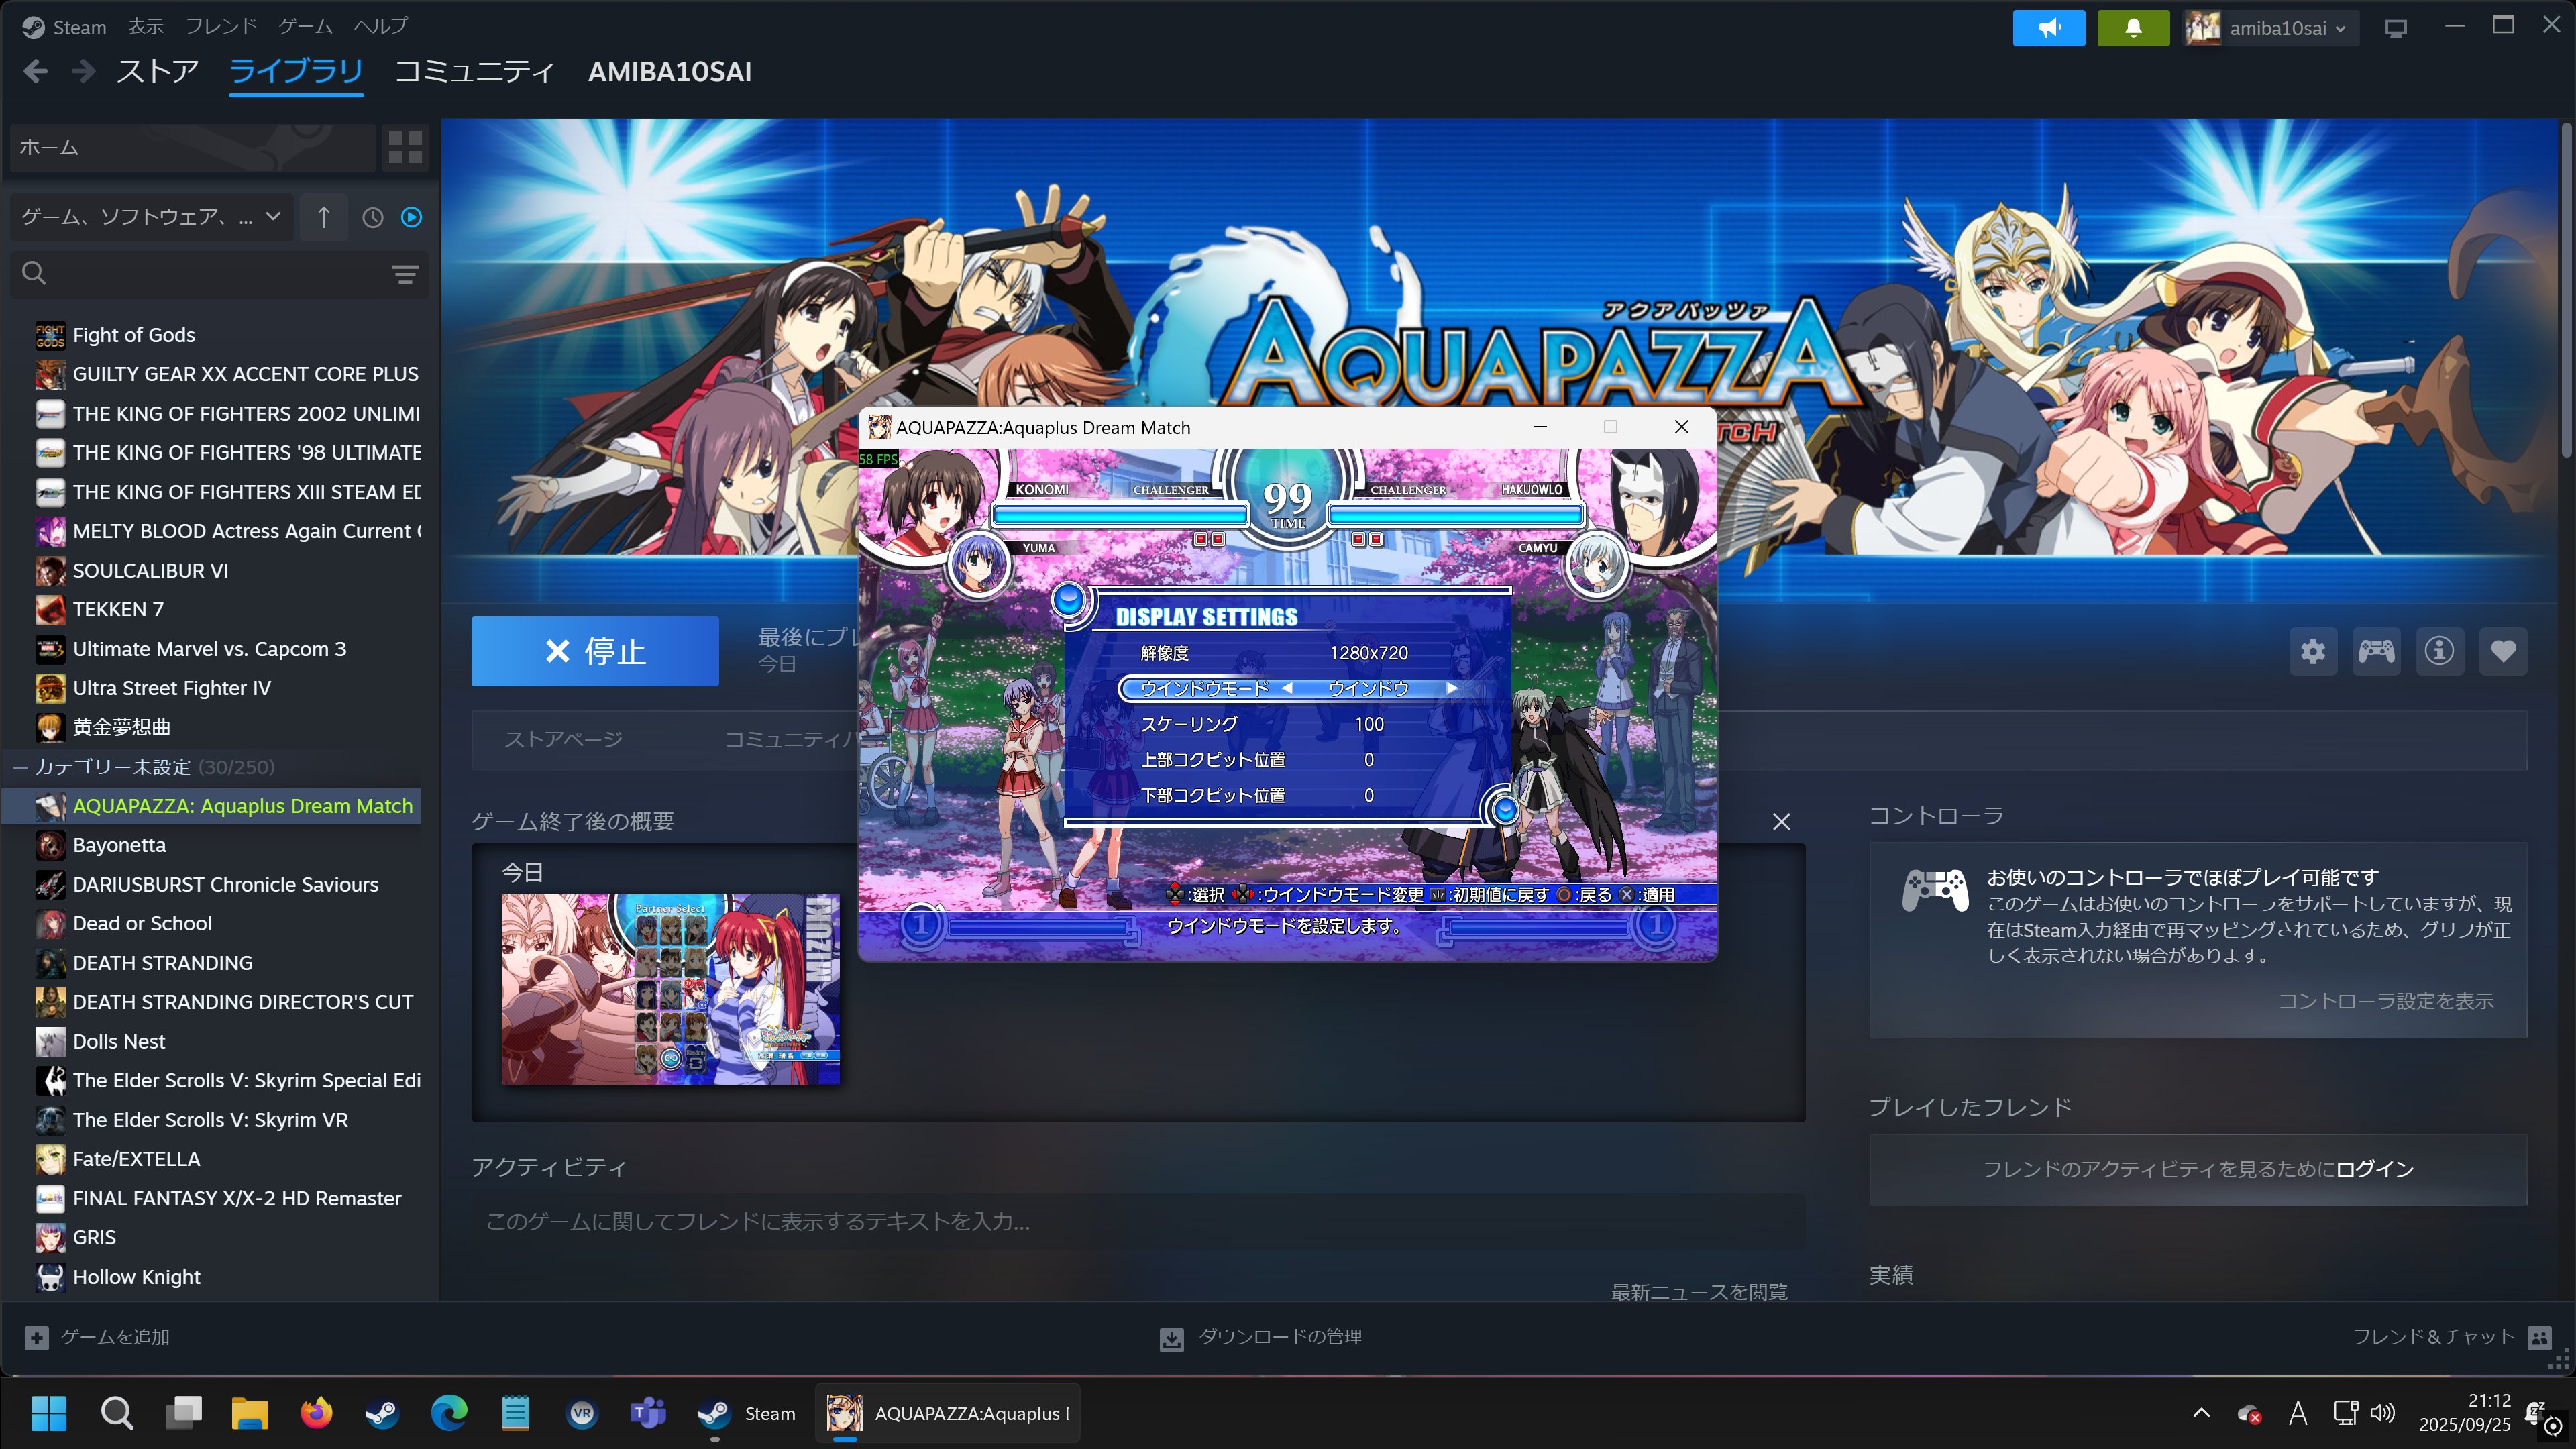Add game to favorites heart icon
The image size is (2576, 1449).
tap(2503, 652)
